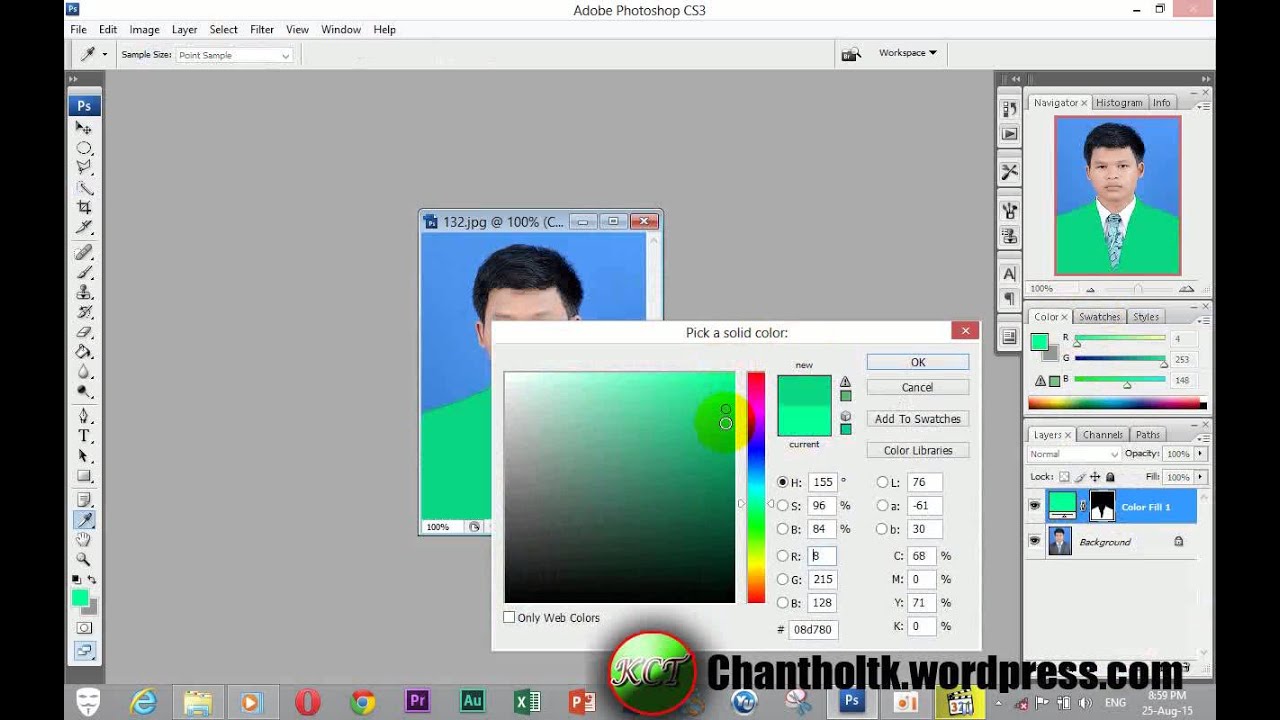Select the H hue radio button
This screenshot has width=1280, height=720.
coord(782,482)
